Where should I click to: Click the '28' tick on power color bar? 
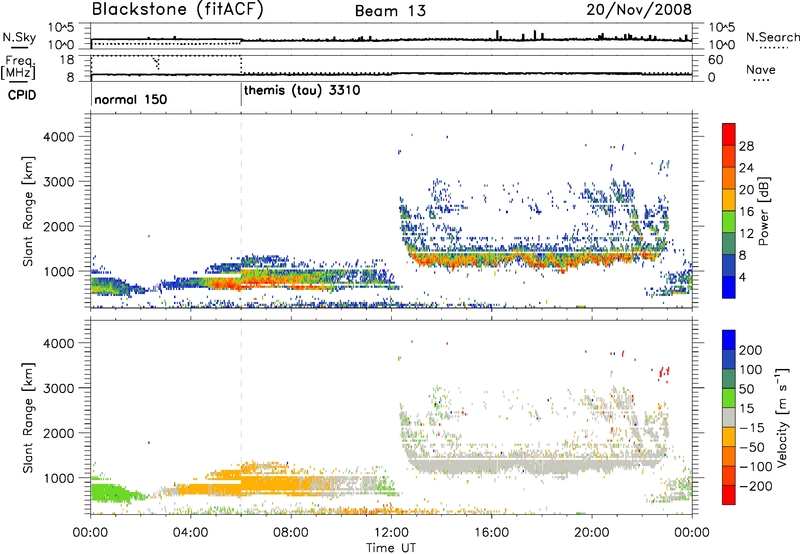(746, 146)
